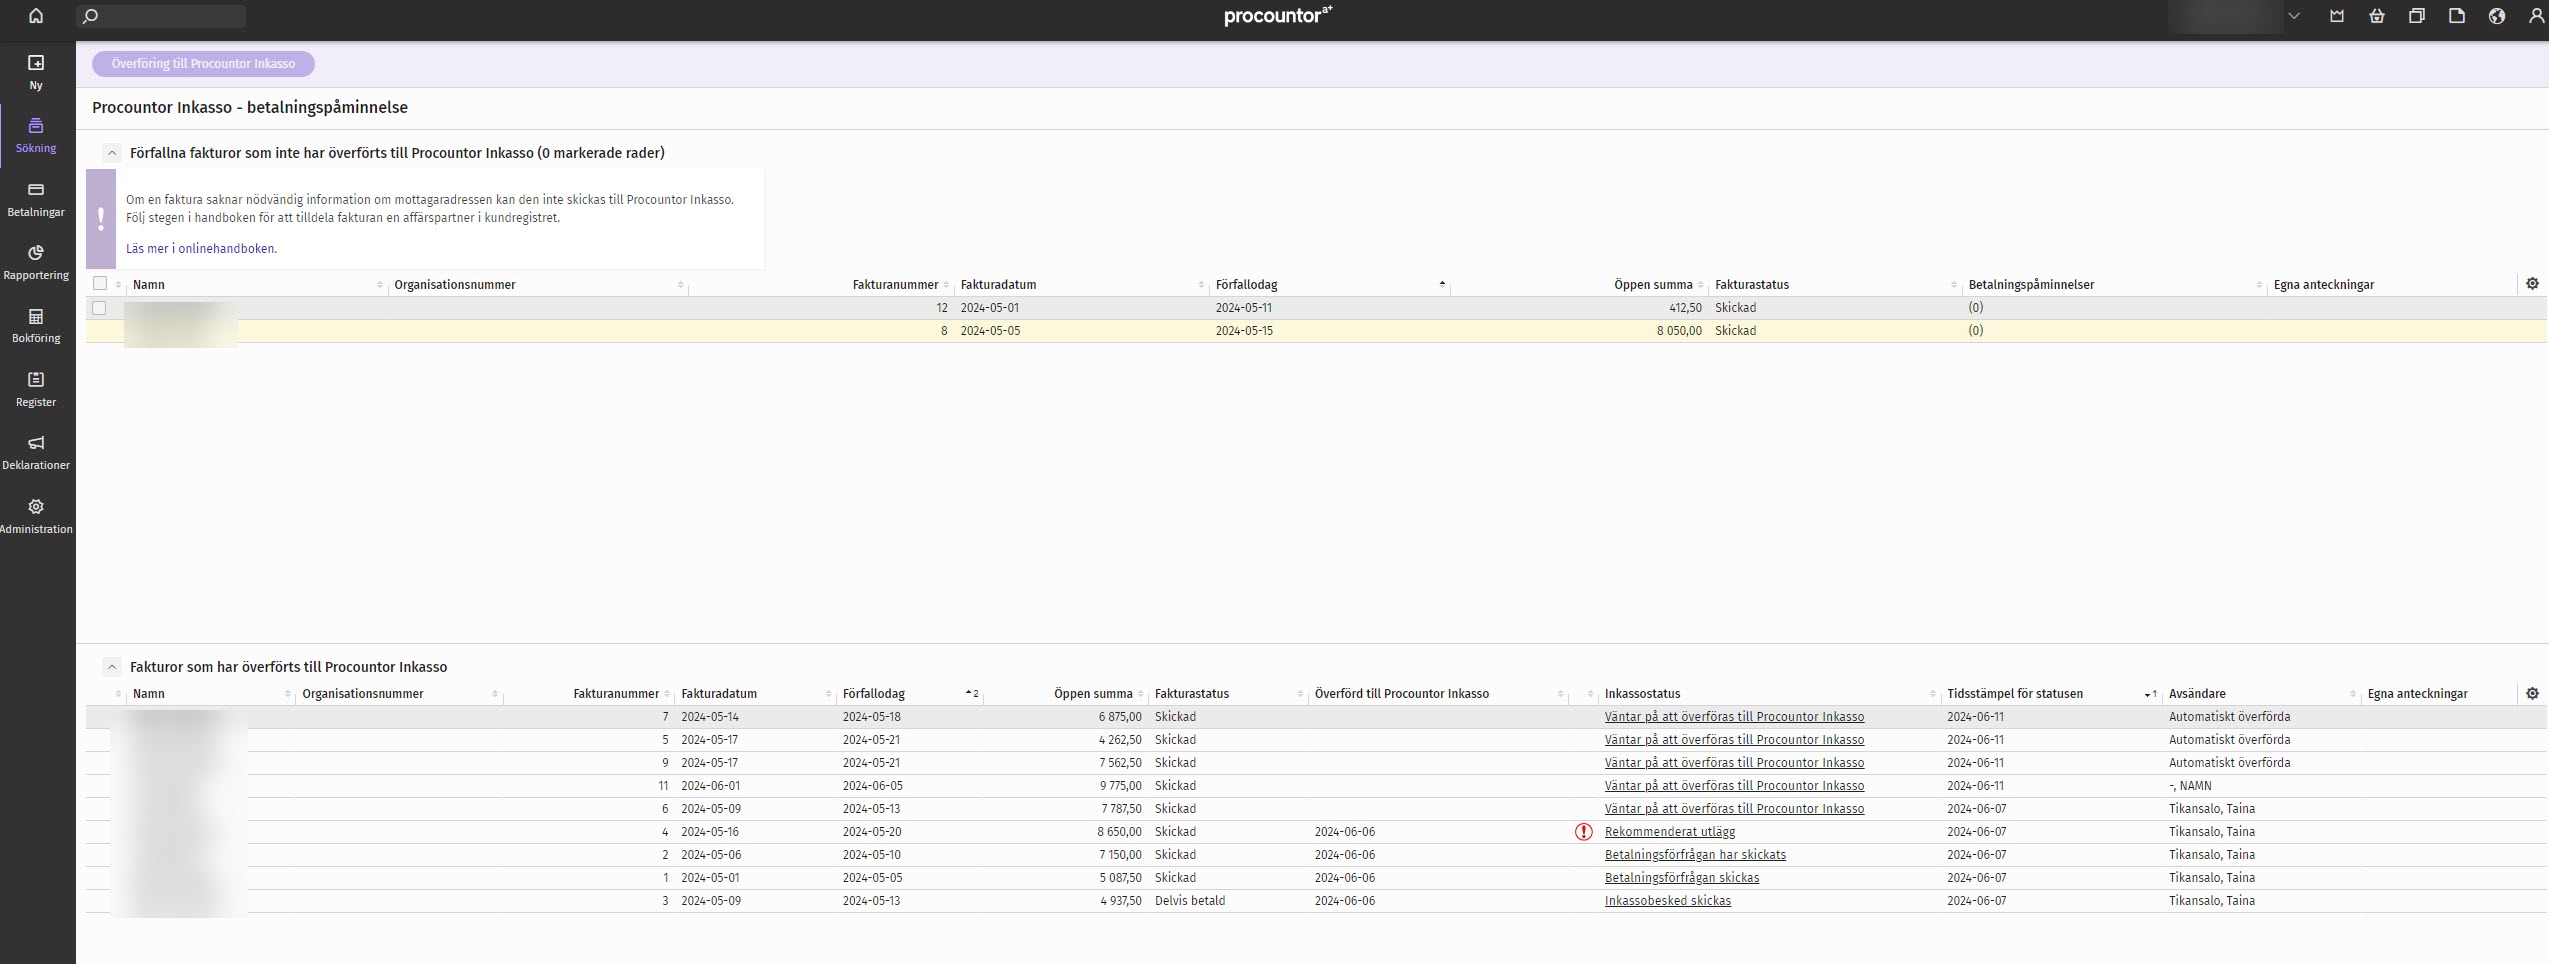This screenshot has width=2549, height=964.
Task: Click the globe language icon
Action: pos(2497,16)
